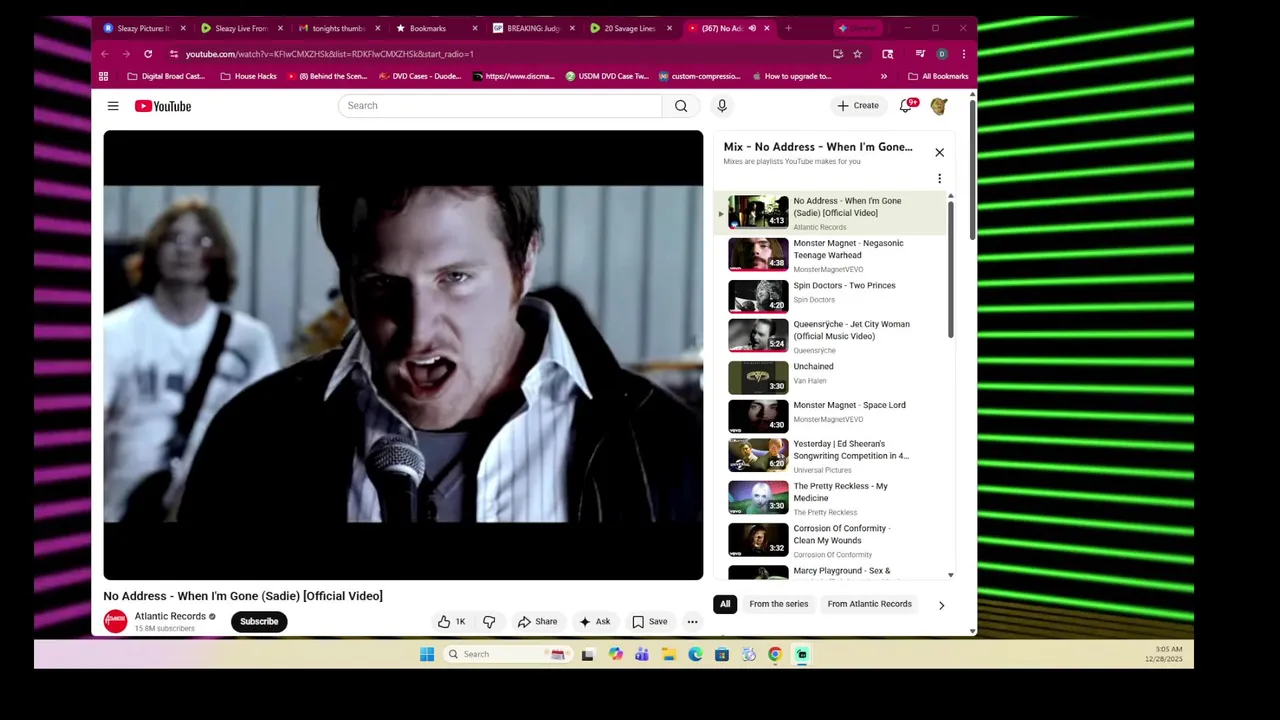The width and height of the screenshot is (1280, 720).
Task: Switch to 20 Savage Lines tab
Action: (629, 28)
